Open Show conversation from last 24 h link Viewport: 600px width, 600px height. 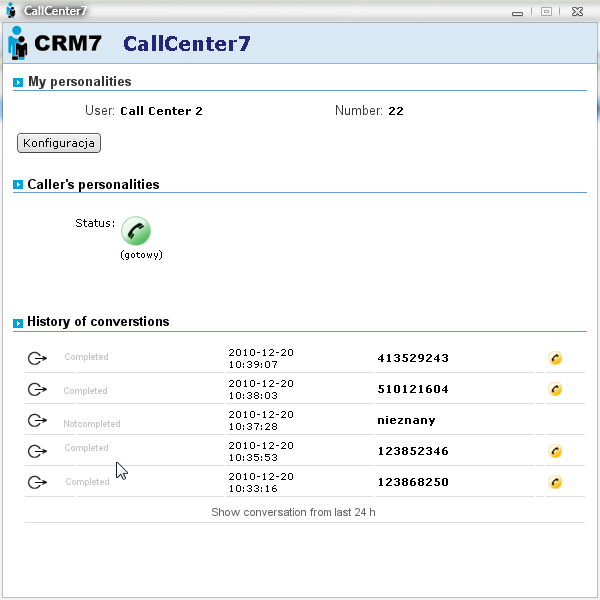coord(293,512)
